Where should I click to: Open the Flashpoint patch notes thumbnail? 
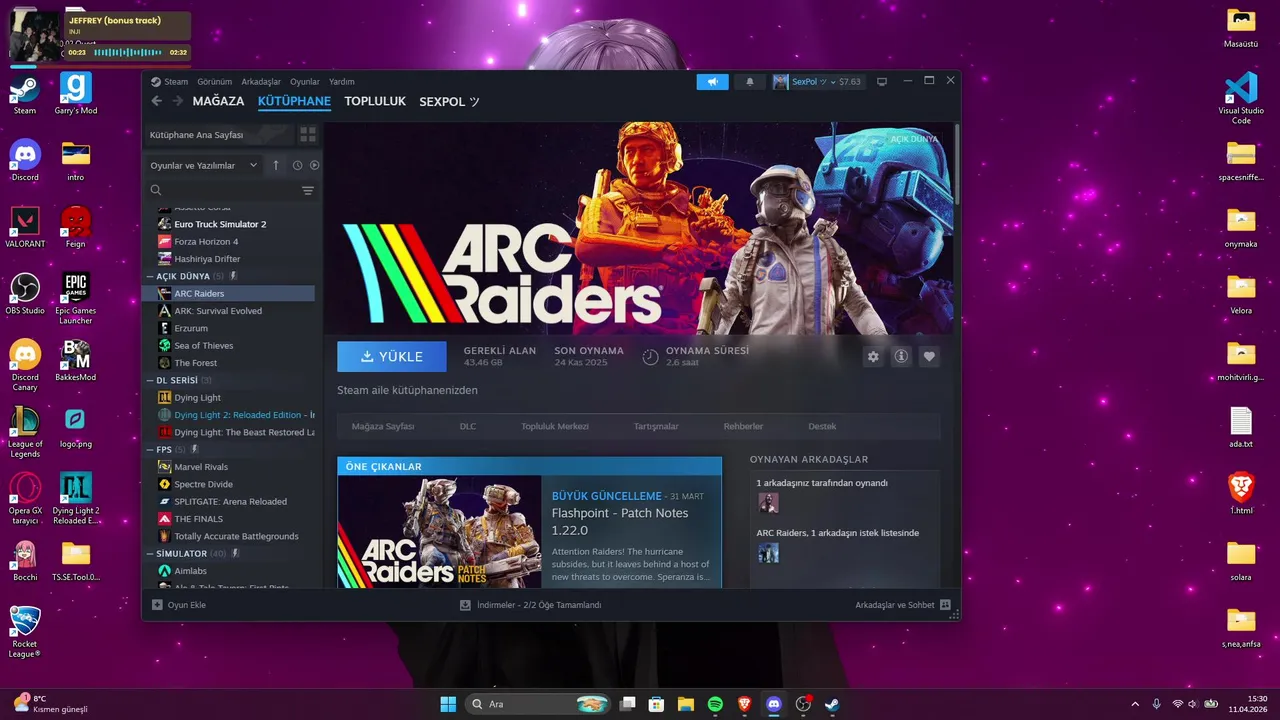coord(440,531)
